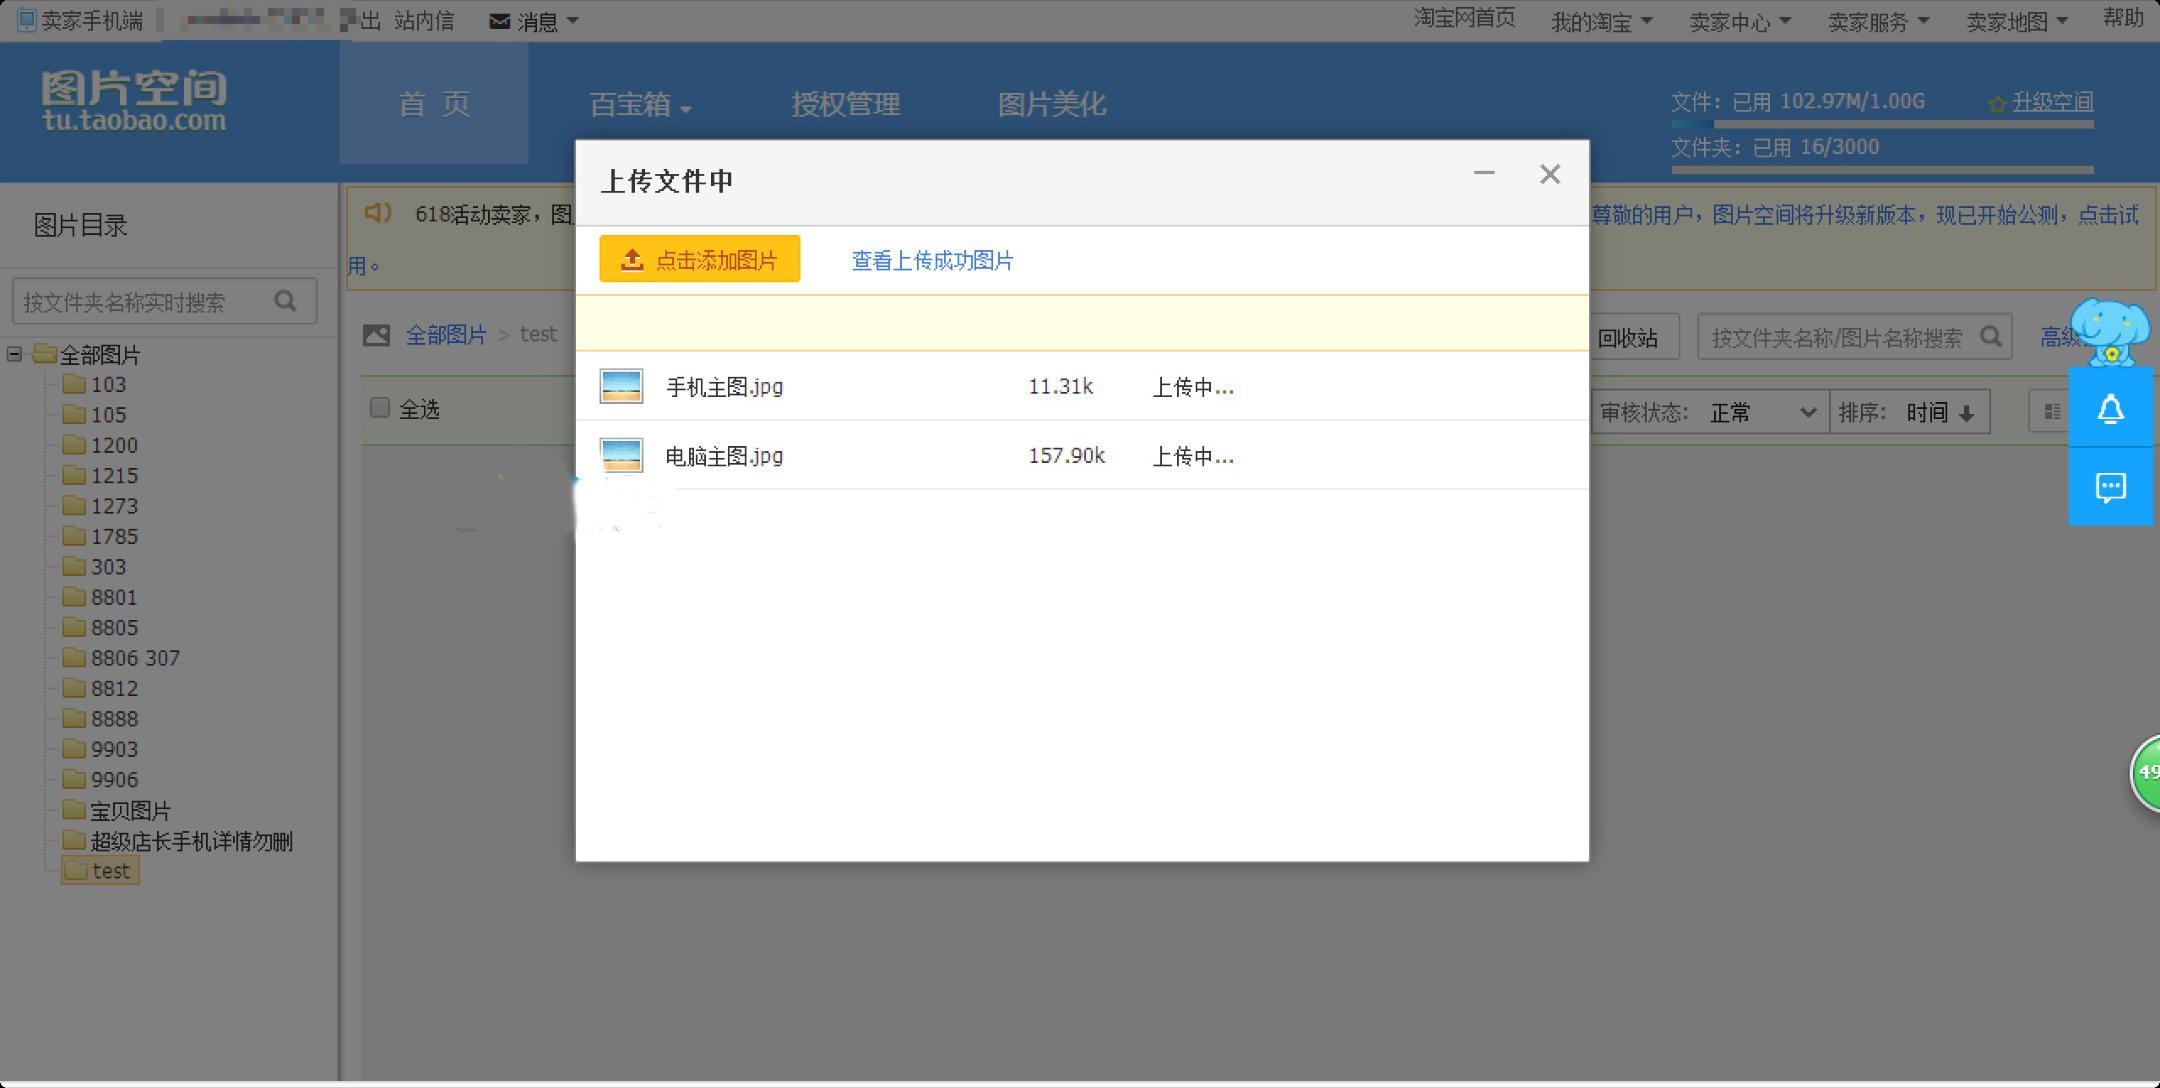Toggle 排序 时间 sort order
Image resolution: width=2160 pixels, height=1088 pixels.
click(x=1938, y=412)
